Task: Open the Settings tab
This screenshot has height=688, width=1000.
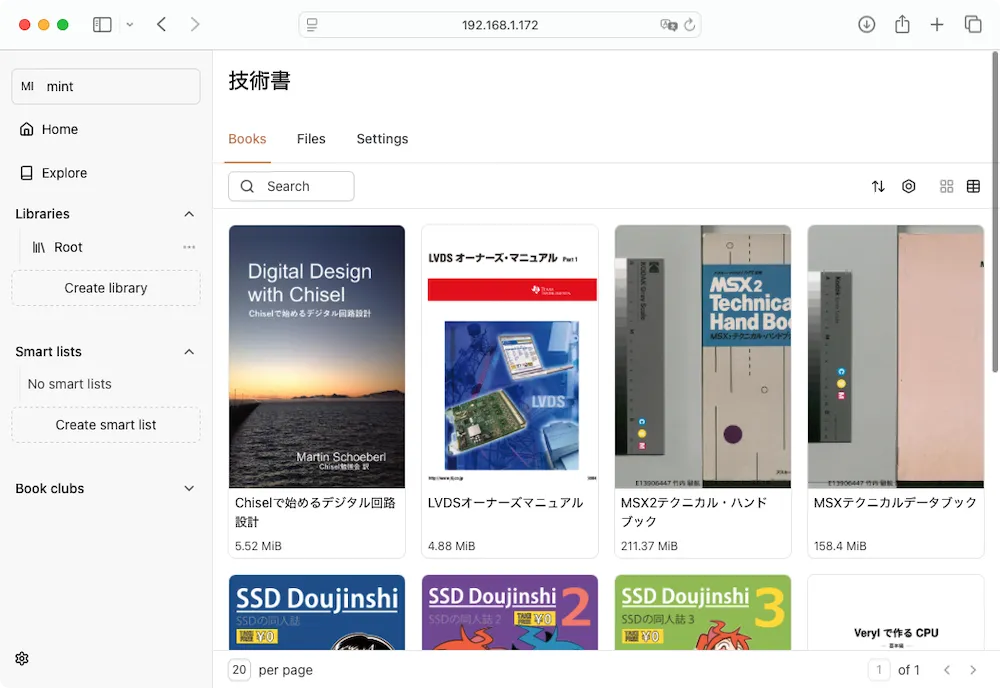Action: coord(382,139)
